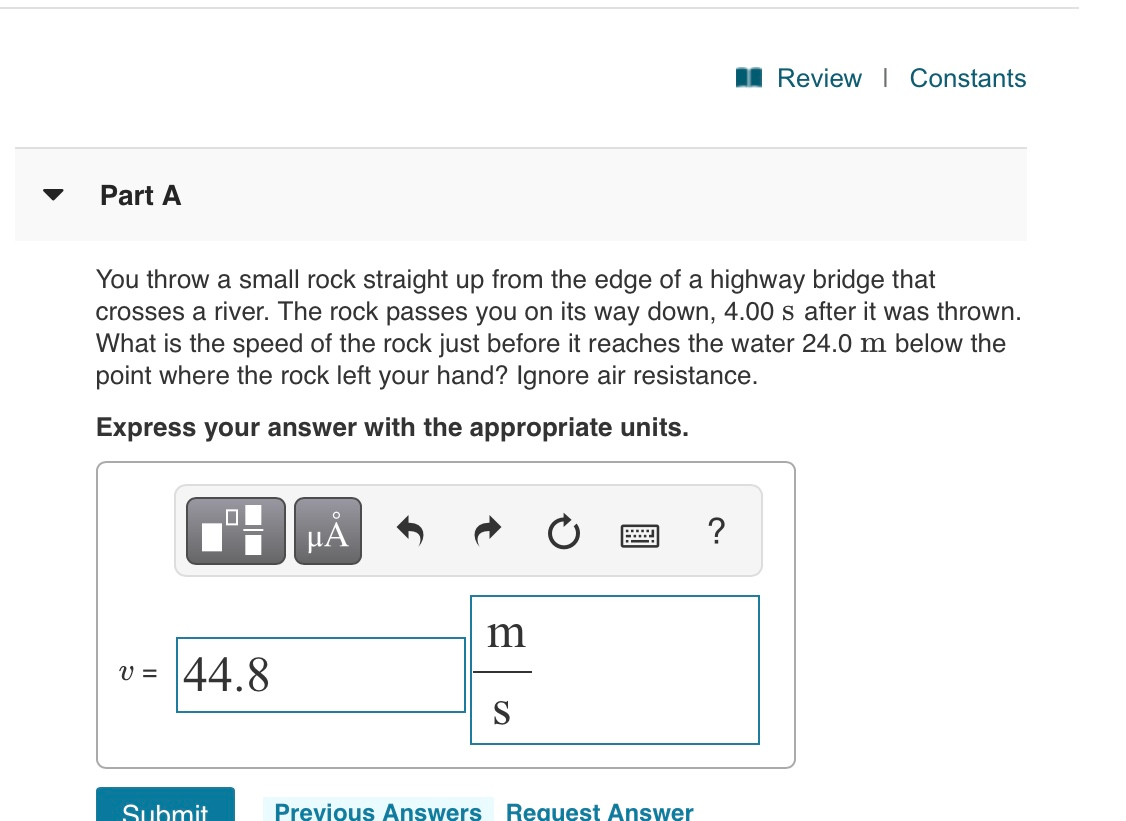This screenshot has width=1126, height=821.
Task: Click inside the value field showing 44.8
Action: click(x=320, y=674)
